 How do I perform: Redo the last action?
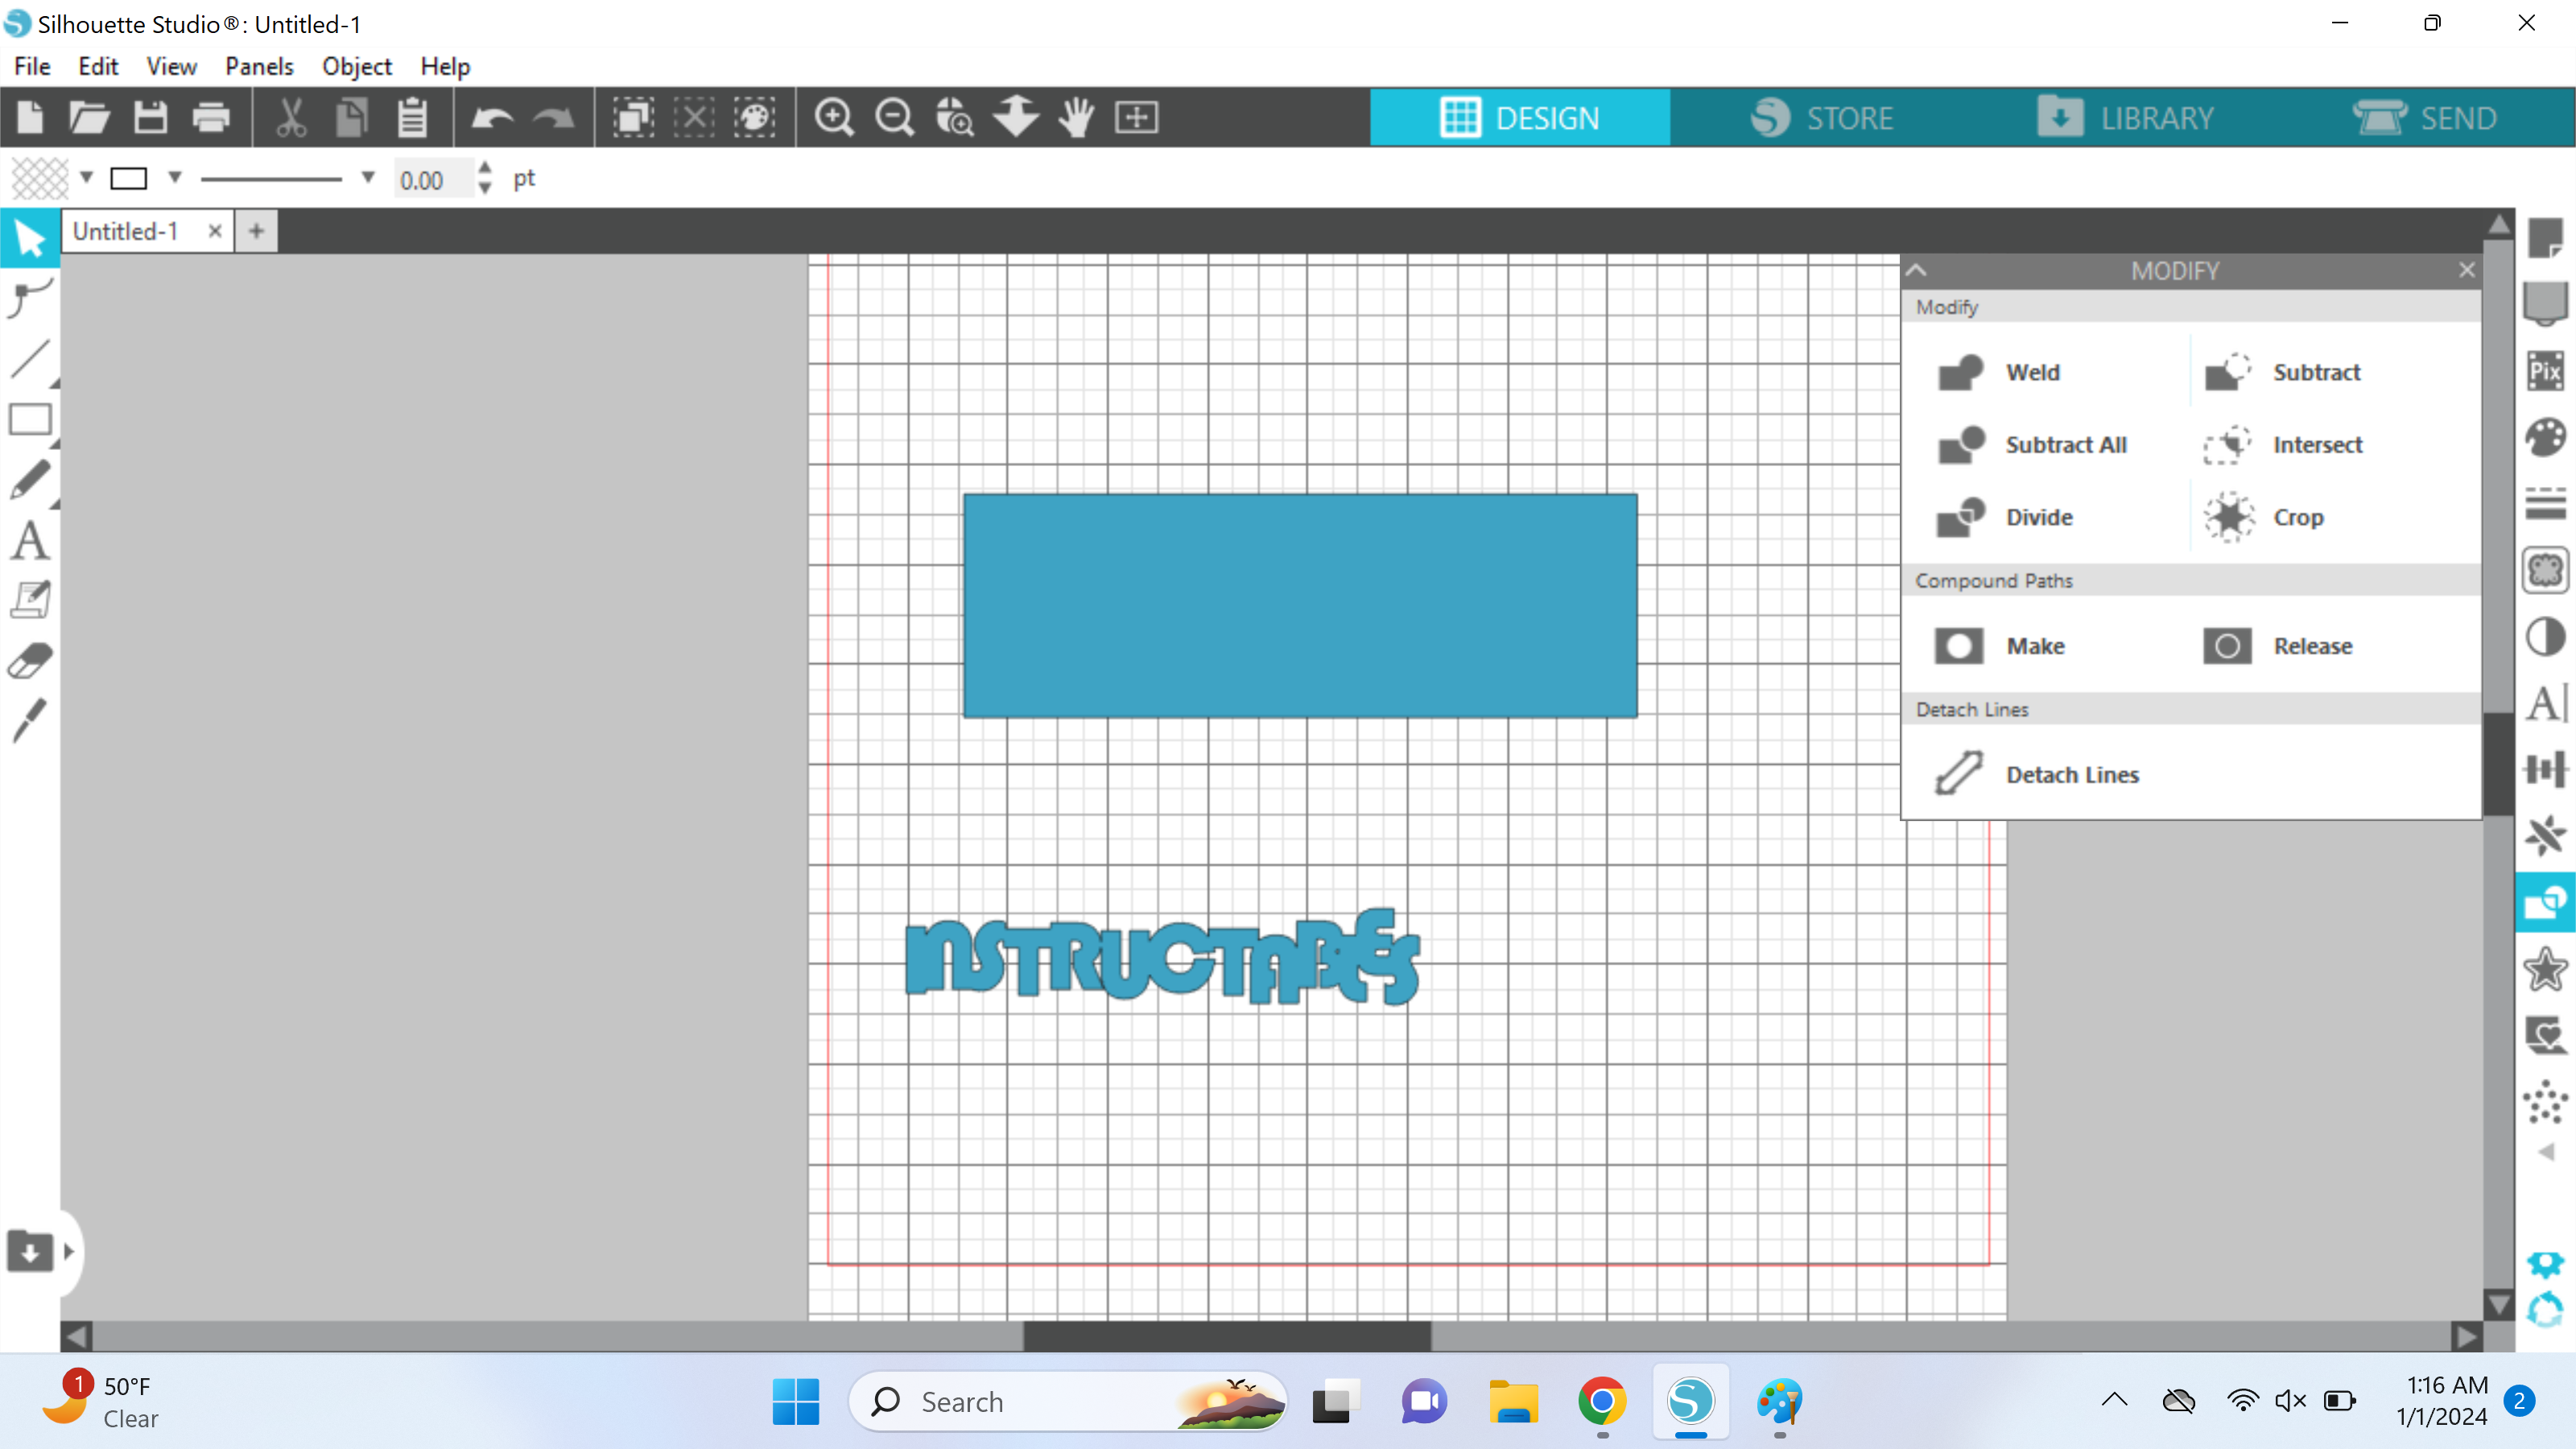tap(553, 117)
